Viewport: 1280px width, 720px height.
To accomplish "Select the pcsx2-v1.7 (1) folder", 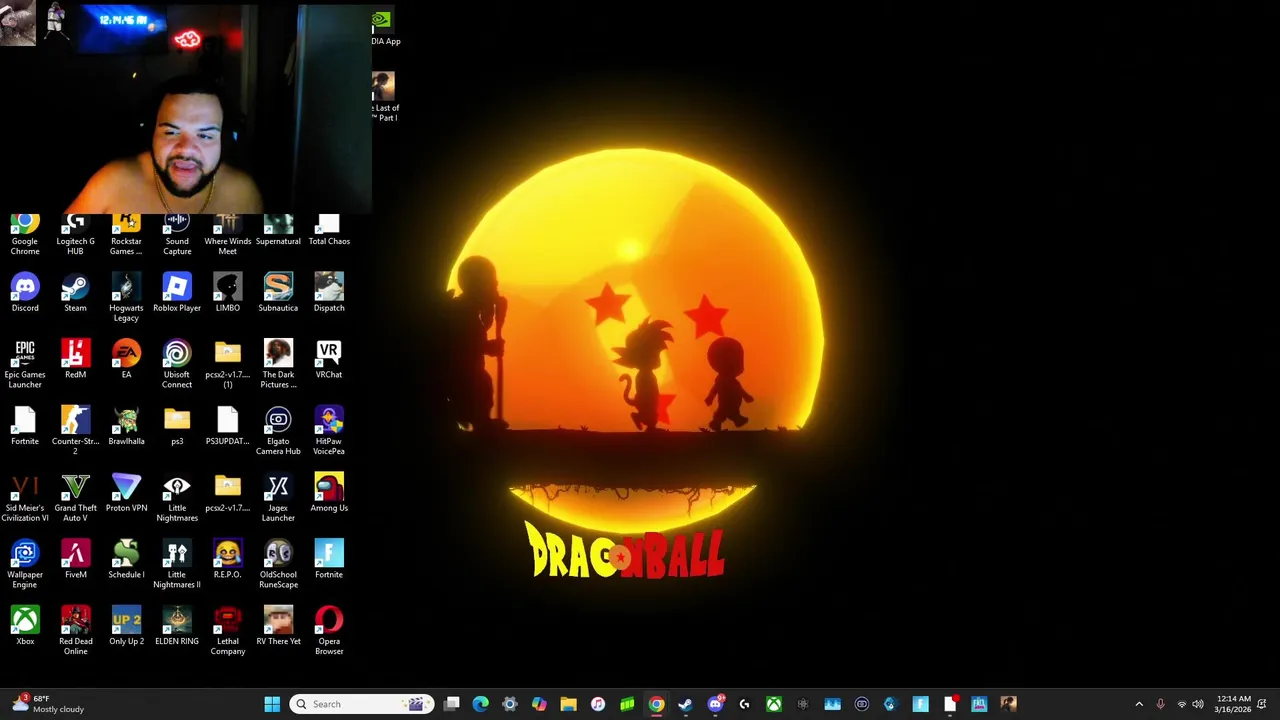I will [x=228, y=364].
